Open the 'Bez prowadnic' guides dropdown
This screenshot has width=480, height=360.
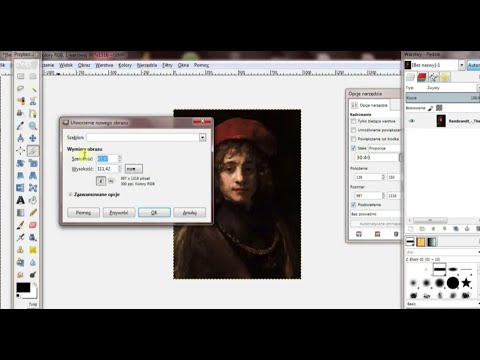click(x=375, y=214)
